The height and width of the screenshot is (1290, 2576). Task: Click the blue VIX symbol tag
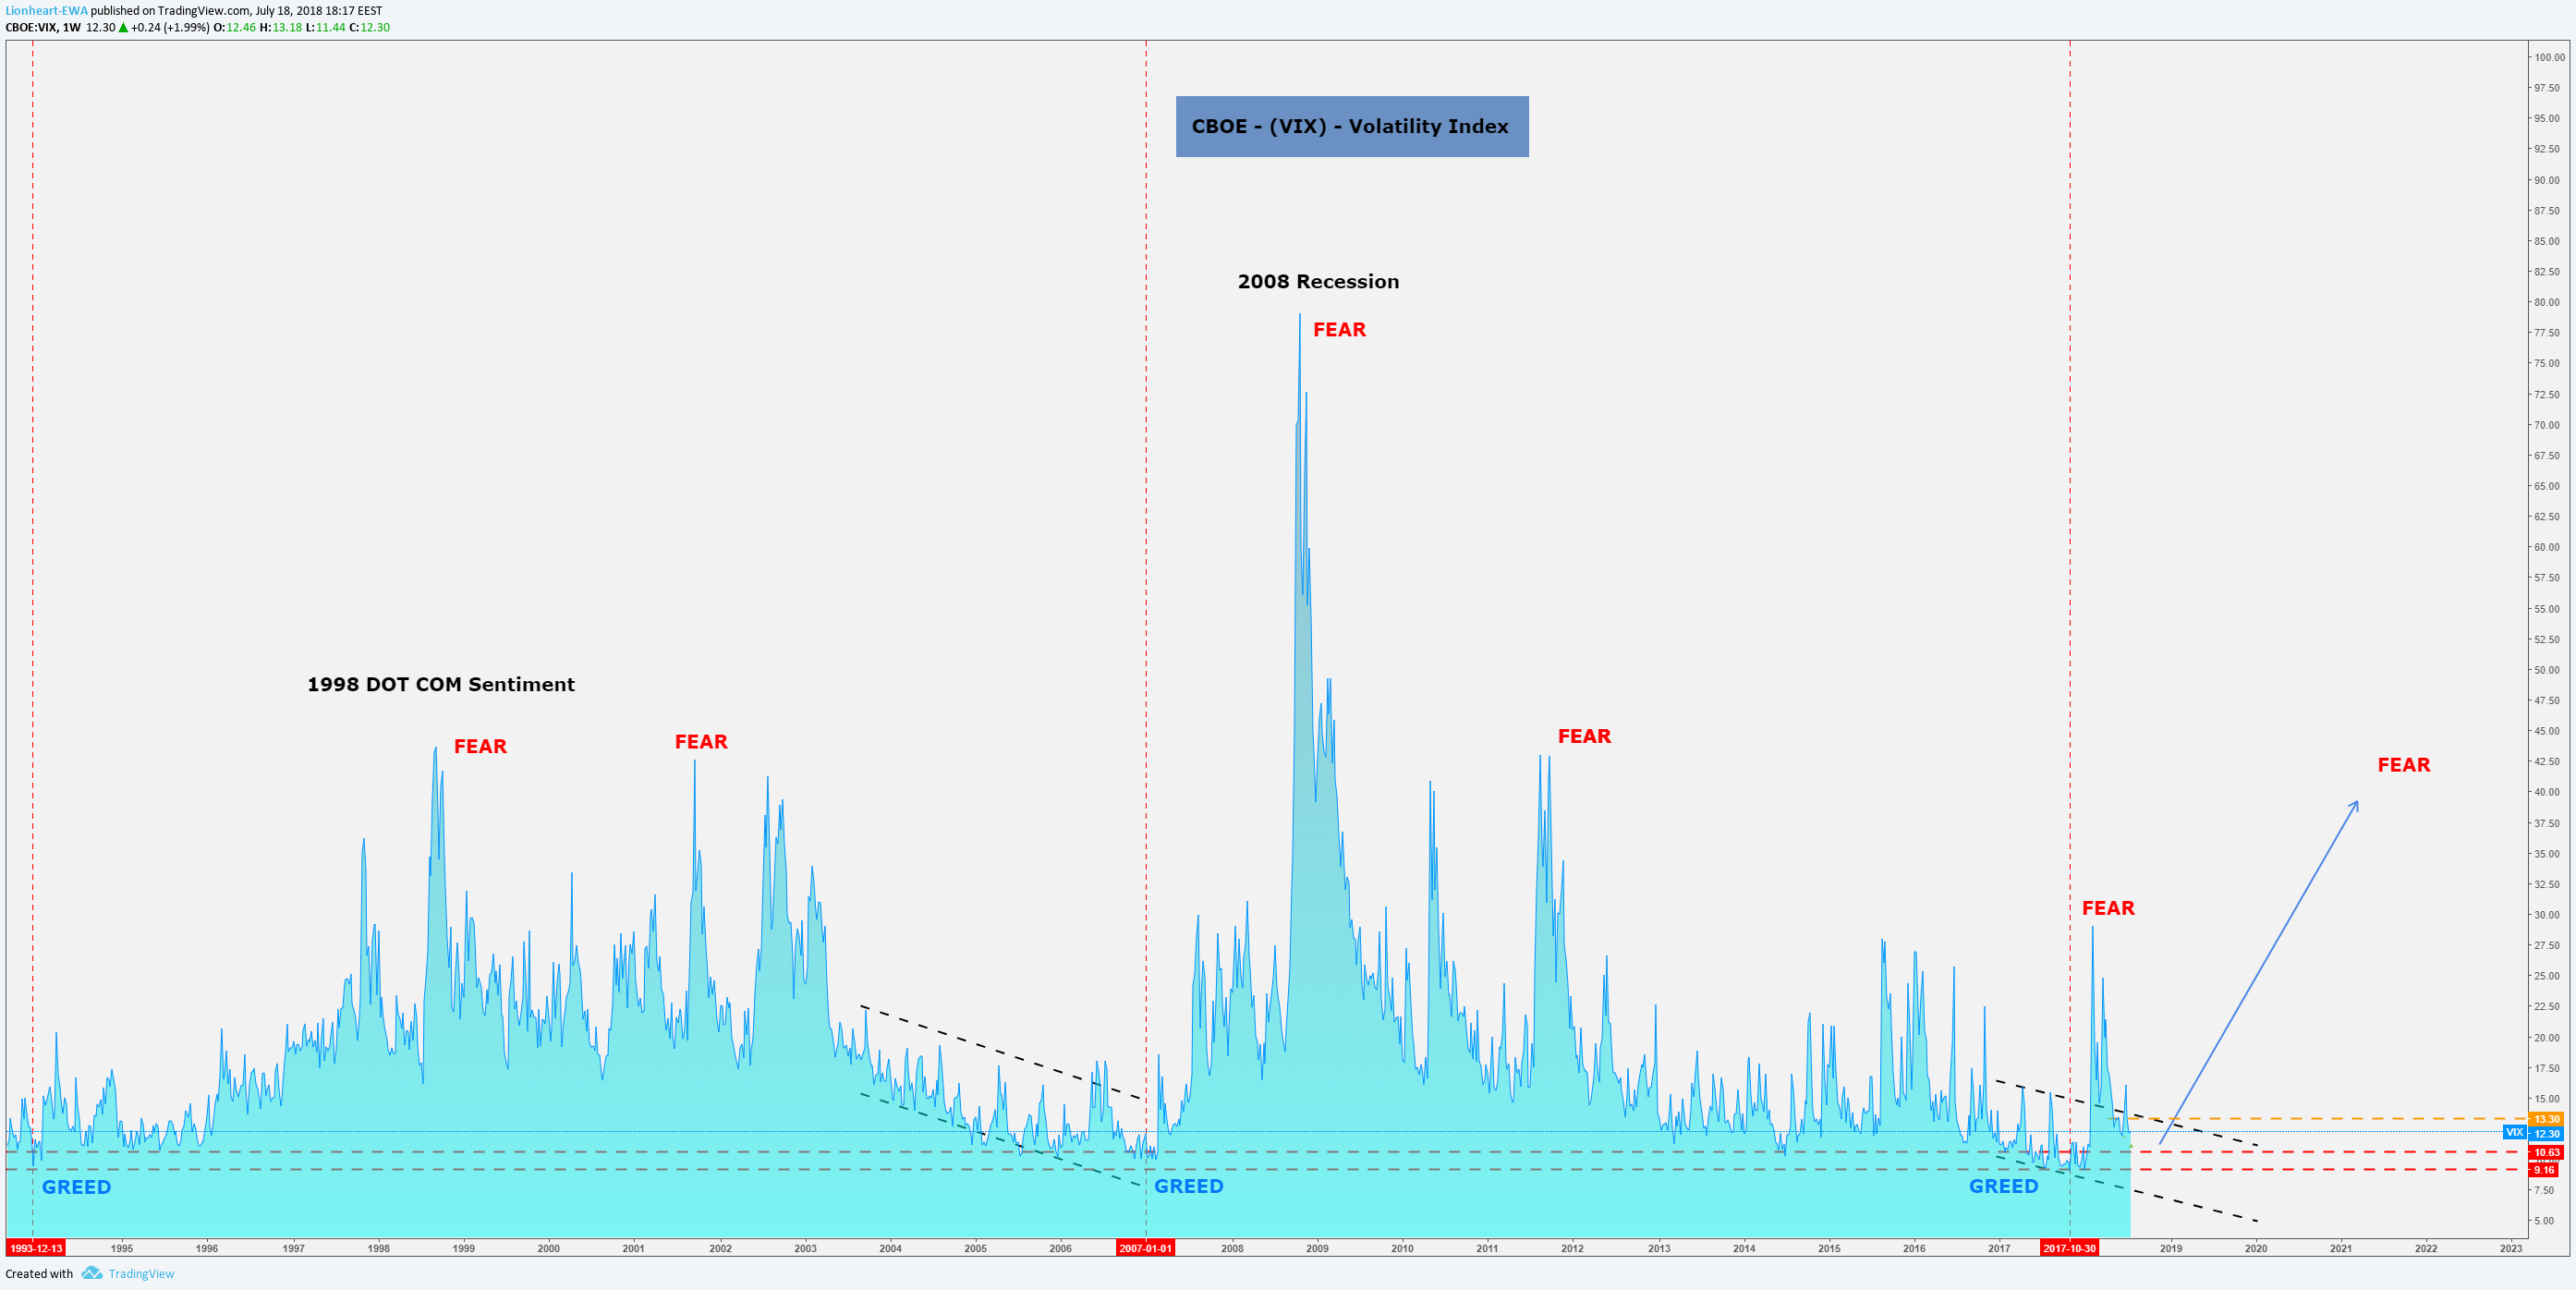tap(2514, 1133)
